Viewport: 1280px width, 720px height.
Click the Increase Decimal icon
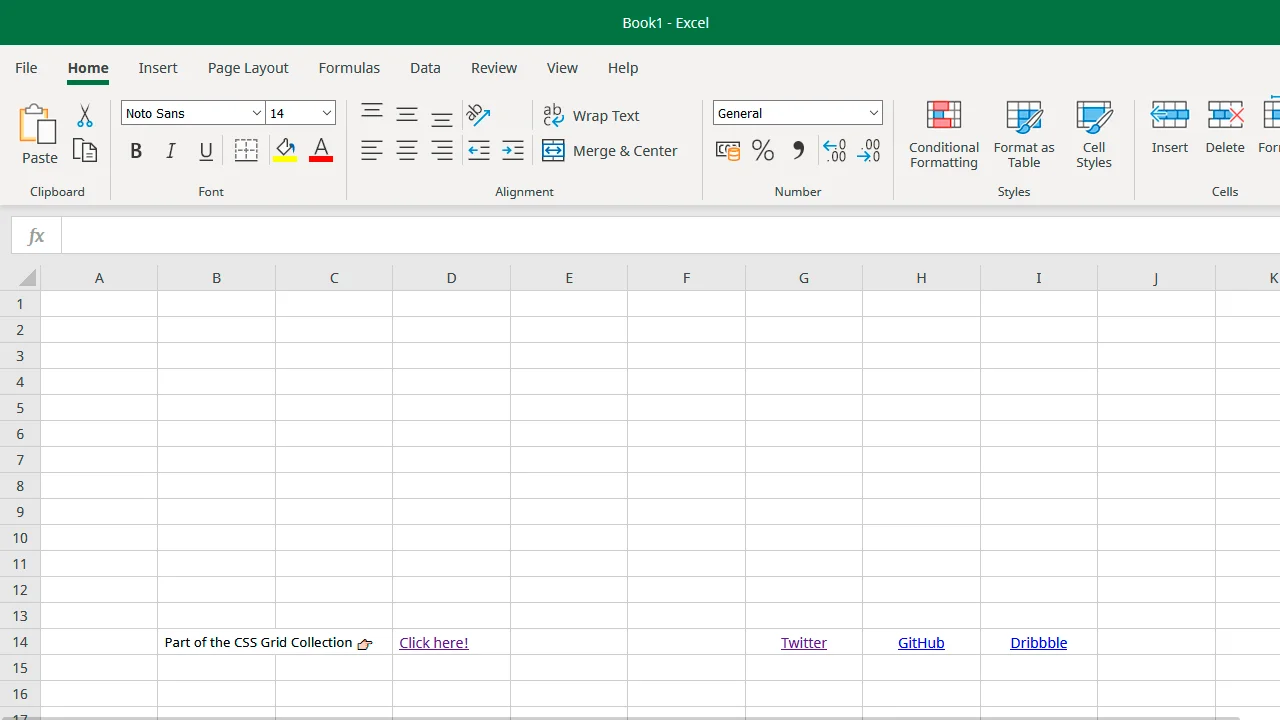point(834,150)
